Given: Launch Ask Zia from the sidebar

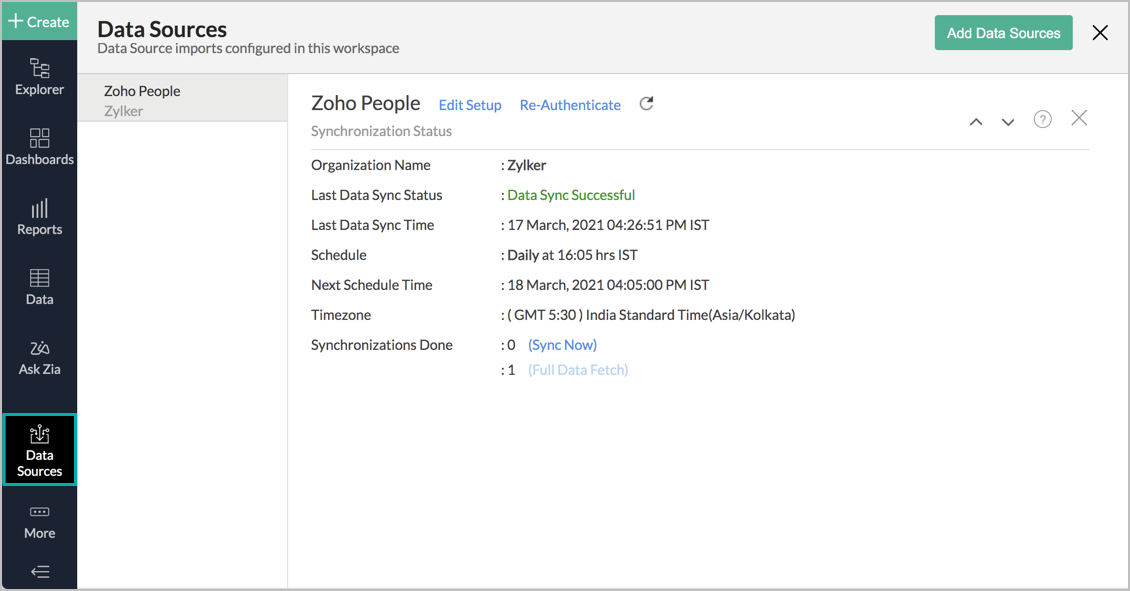Looking at the screenshot, I should [39, 355].
